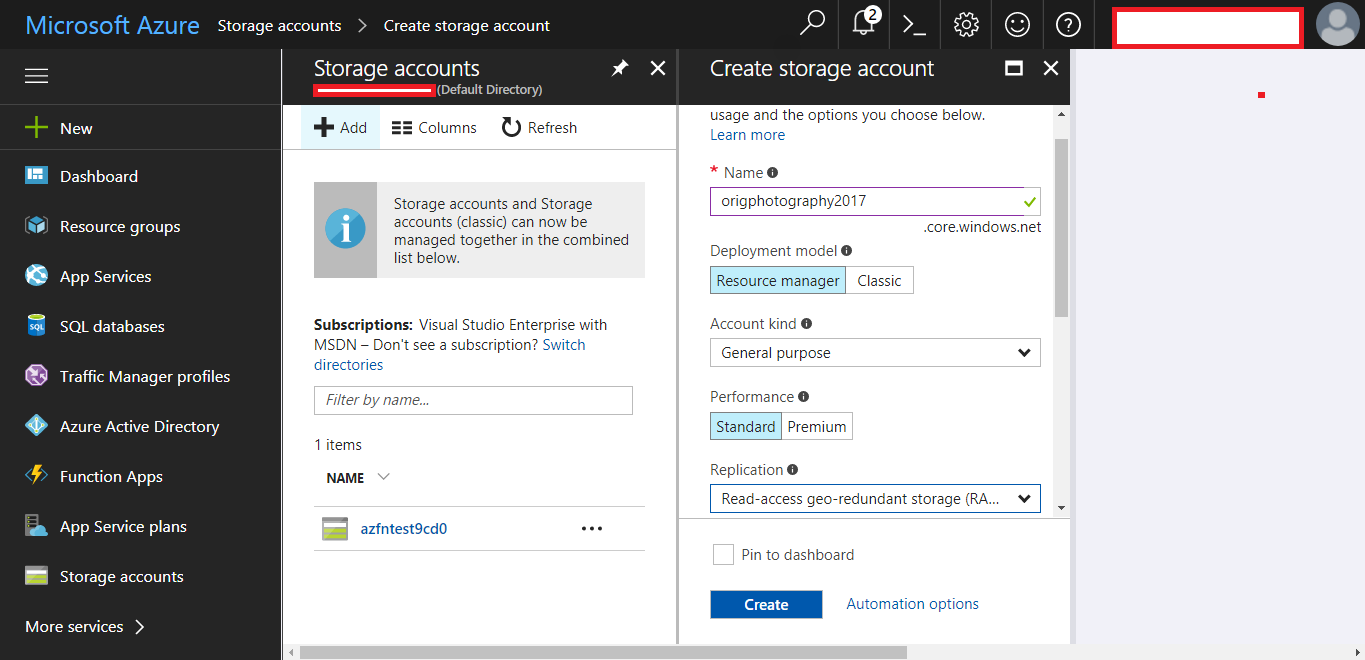
Task: Open Dashboard from sidebar menu
Action: point(99,176)
